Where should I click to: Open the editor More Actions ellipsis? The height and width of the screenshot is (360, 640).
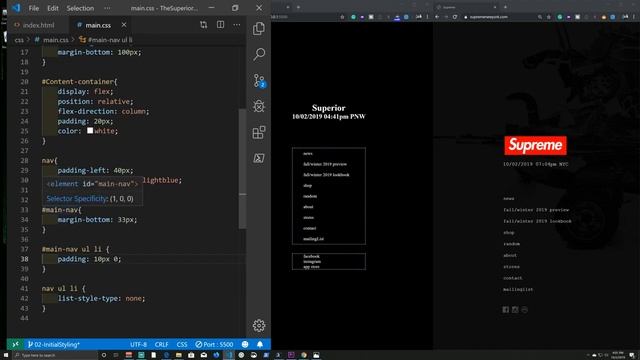237,25
